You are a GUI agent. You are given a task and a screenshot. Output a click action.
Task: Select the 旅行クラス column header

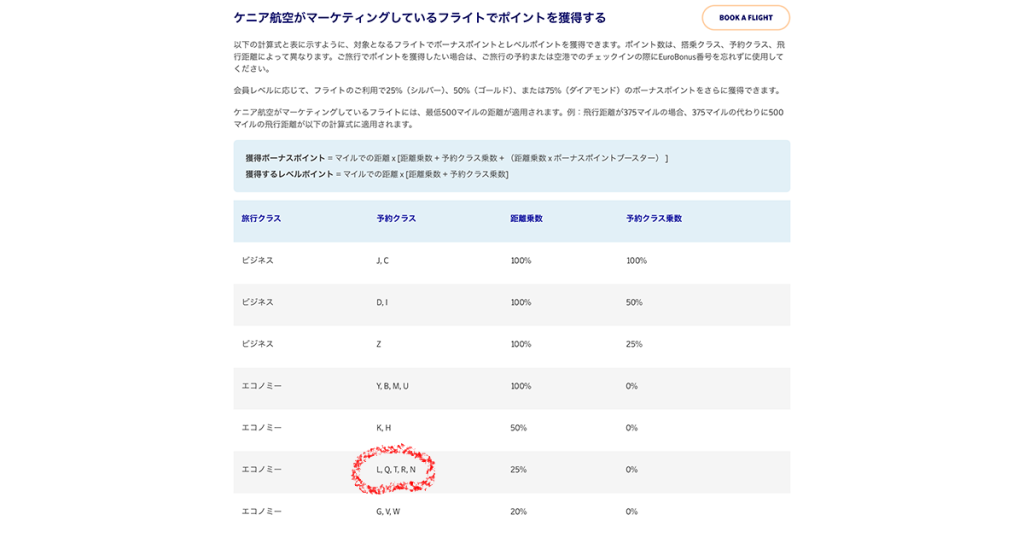tap(261, 218)
